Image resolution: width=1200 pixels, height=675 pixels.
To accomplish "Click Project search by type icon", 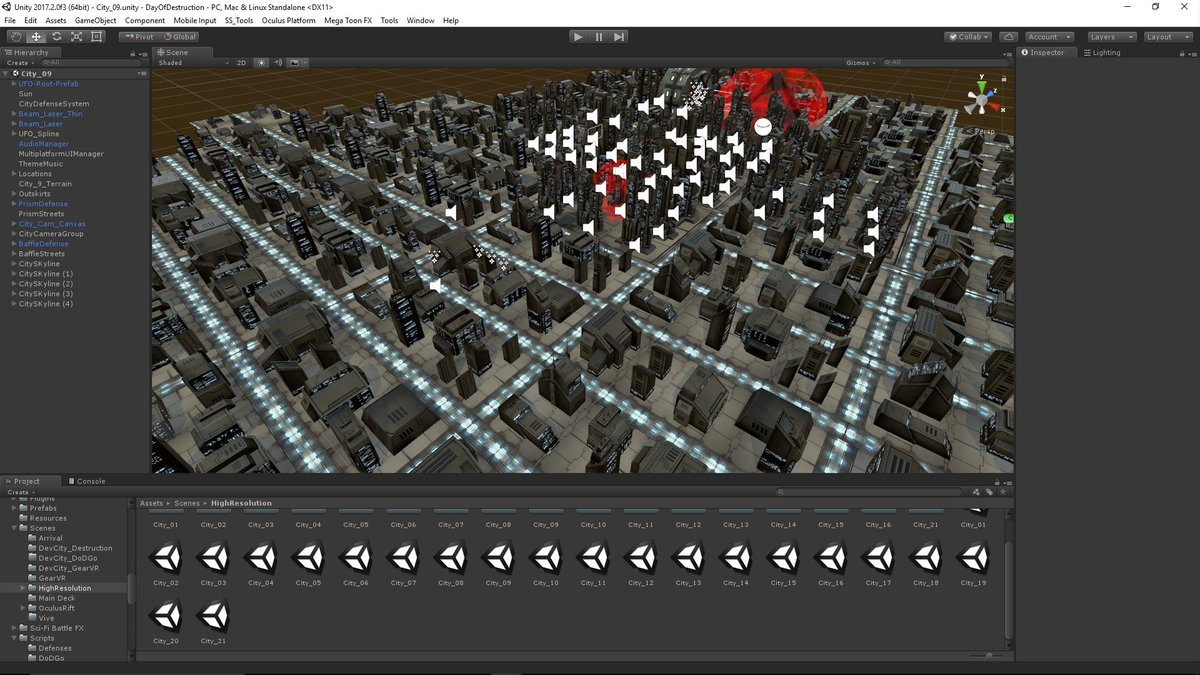I will coord(977,492).
